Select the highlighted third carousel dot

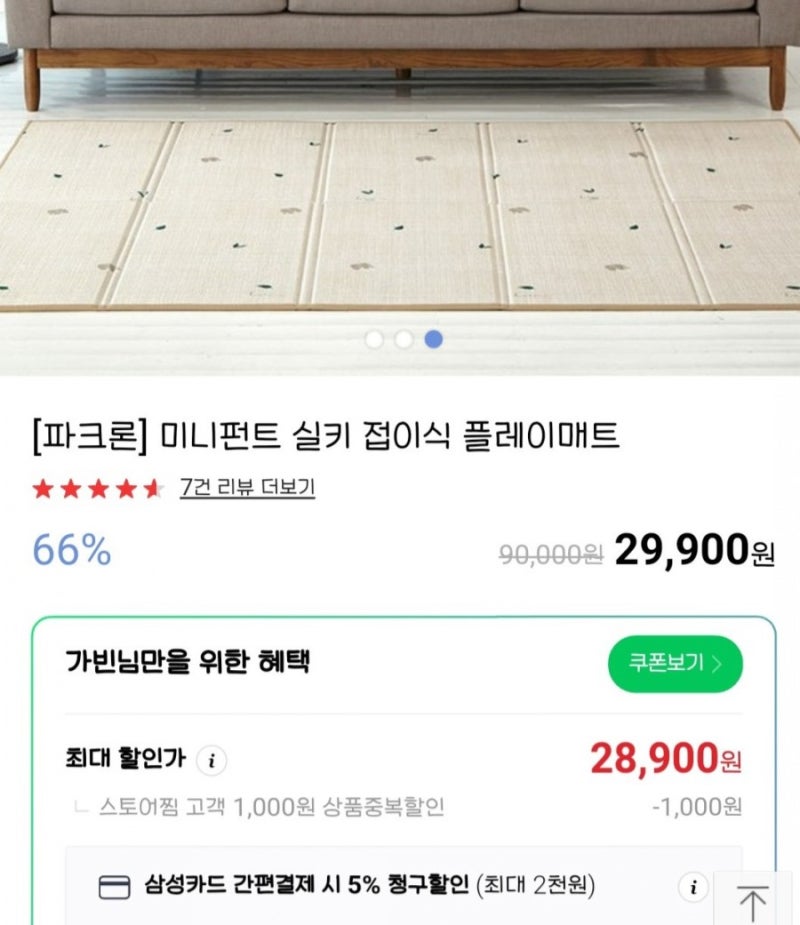tap(433, 339)
